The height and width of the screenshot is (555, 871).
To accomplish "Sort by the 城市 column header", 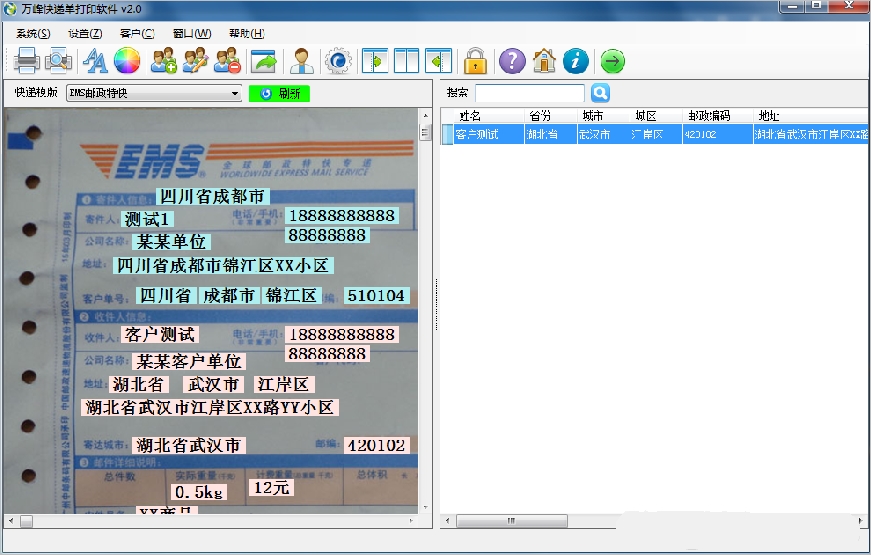I will [603, 116].
